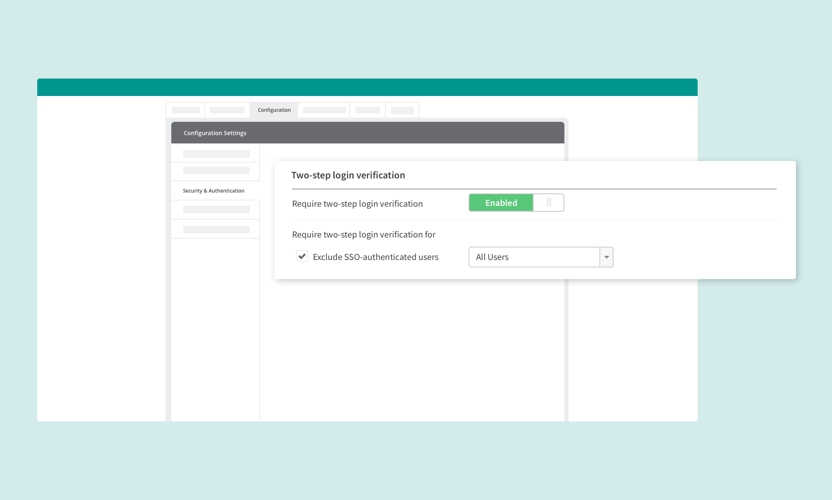Click the Exclude SSO-authenticated users label text
The image size is (832, 500).
coord(375,257)
